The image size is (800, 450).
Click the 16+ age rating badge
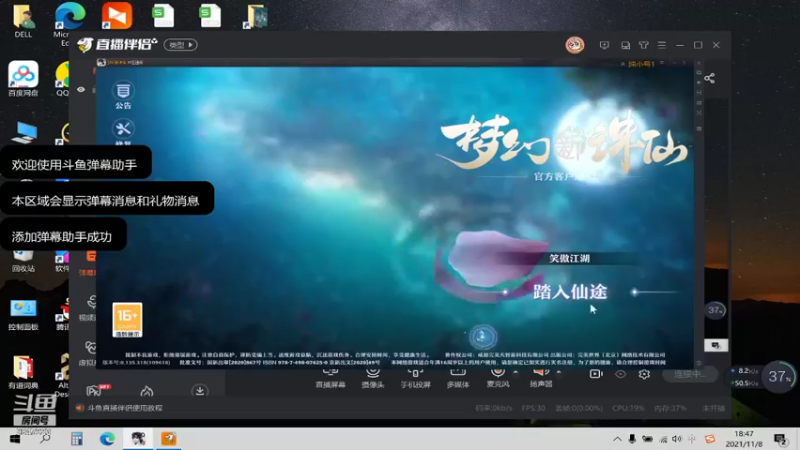[x=127, y=320]
